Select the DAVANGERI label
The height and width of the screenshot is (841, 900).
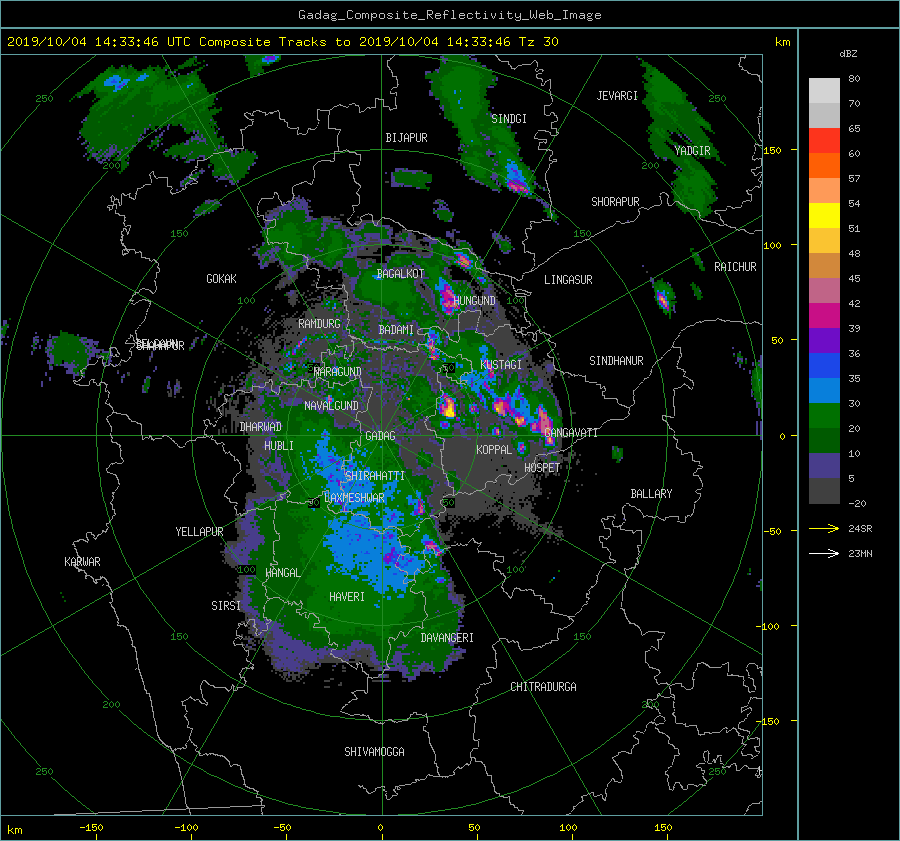point(447,638)
